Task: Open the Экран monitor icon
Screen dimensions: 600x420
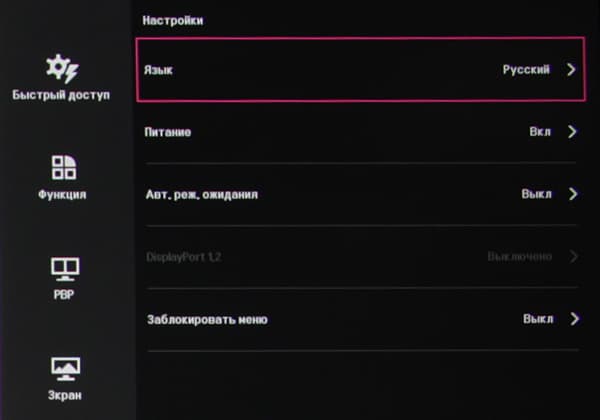Action: coord(64,369)
